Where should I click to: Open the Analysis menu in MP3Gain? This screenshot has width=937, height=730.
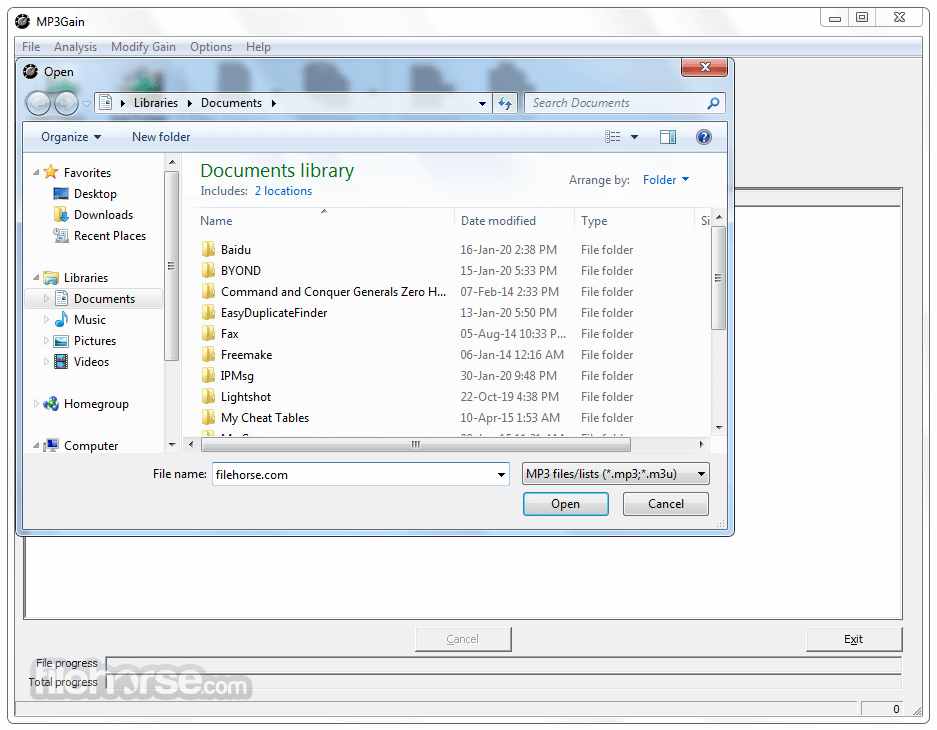click(75, 47)
